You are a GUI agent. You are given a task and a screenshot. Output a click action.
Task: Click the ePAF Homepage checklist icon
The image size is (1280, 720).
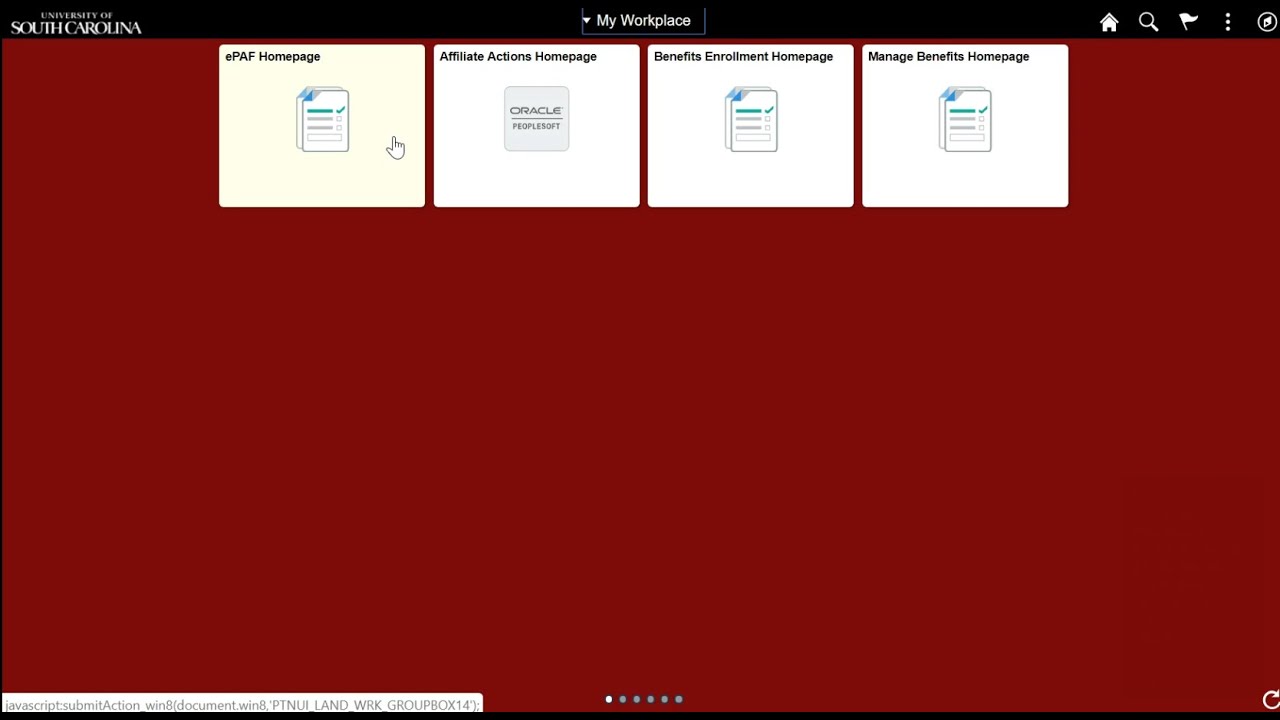pyautogui.click(x=323, y=119)
